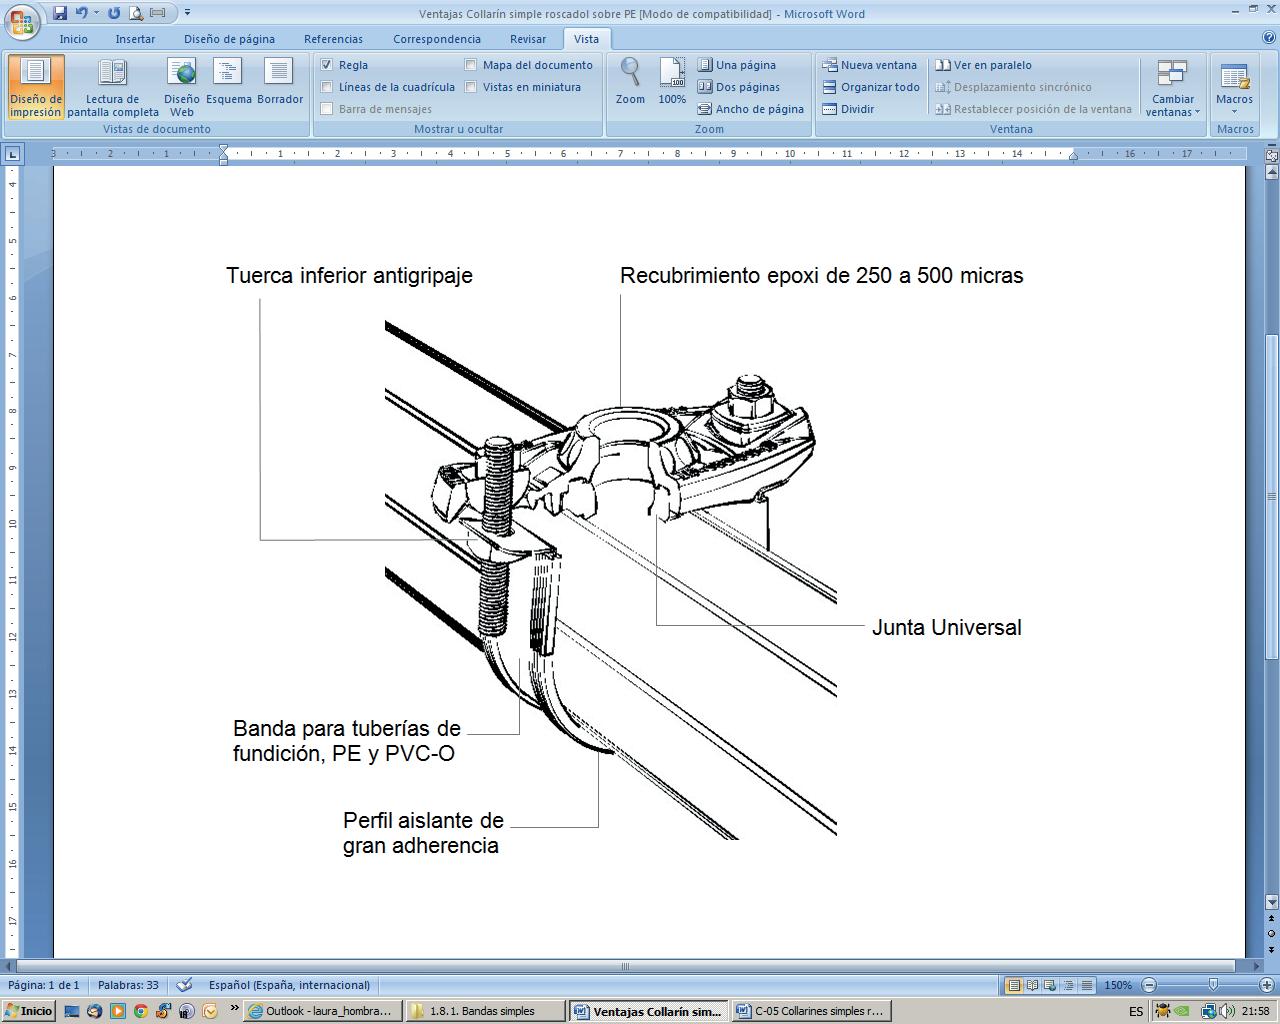Choose Una página zoom option

pyautogui.click(x=737, y=65)
